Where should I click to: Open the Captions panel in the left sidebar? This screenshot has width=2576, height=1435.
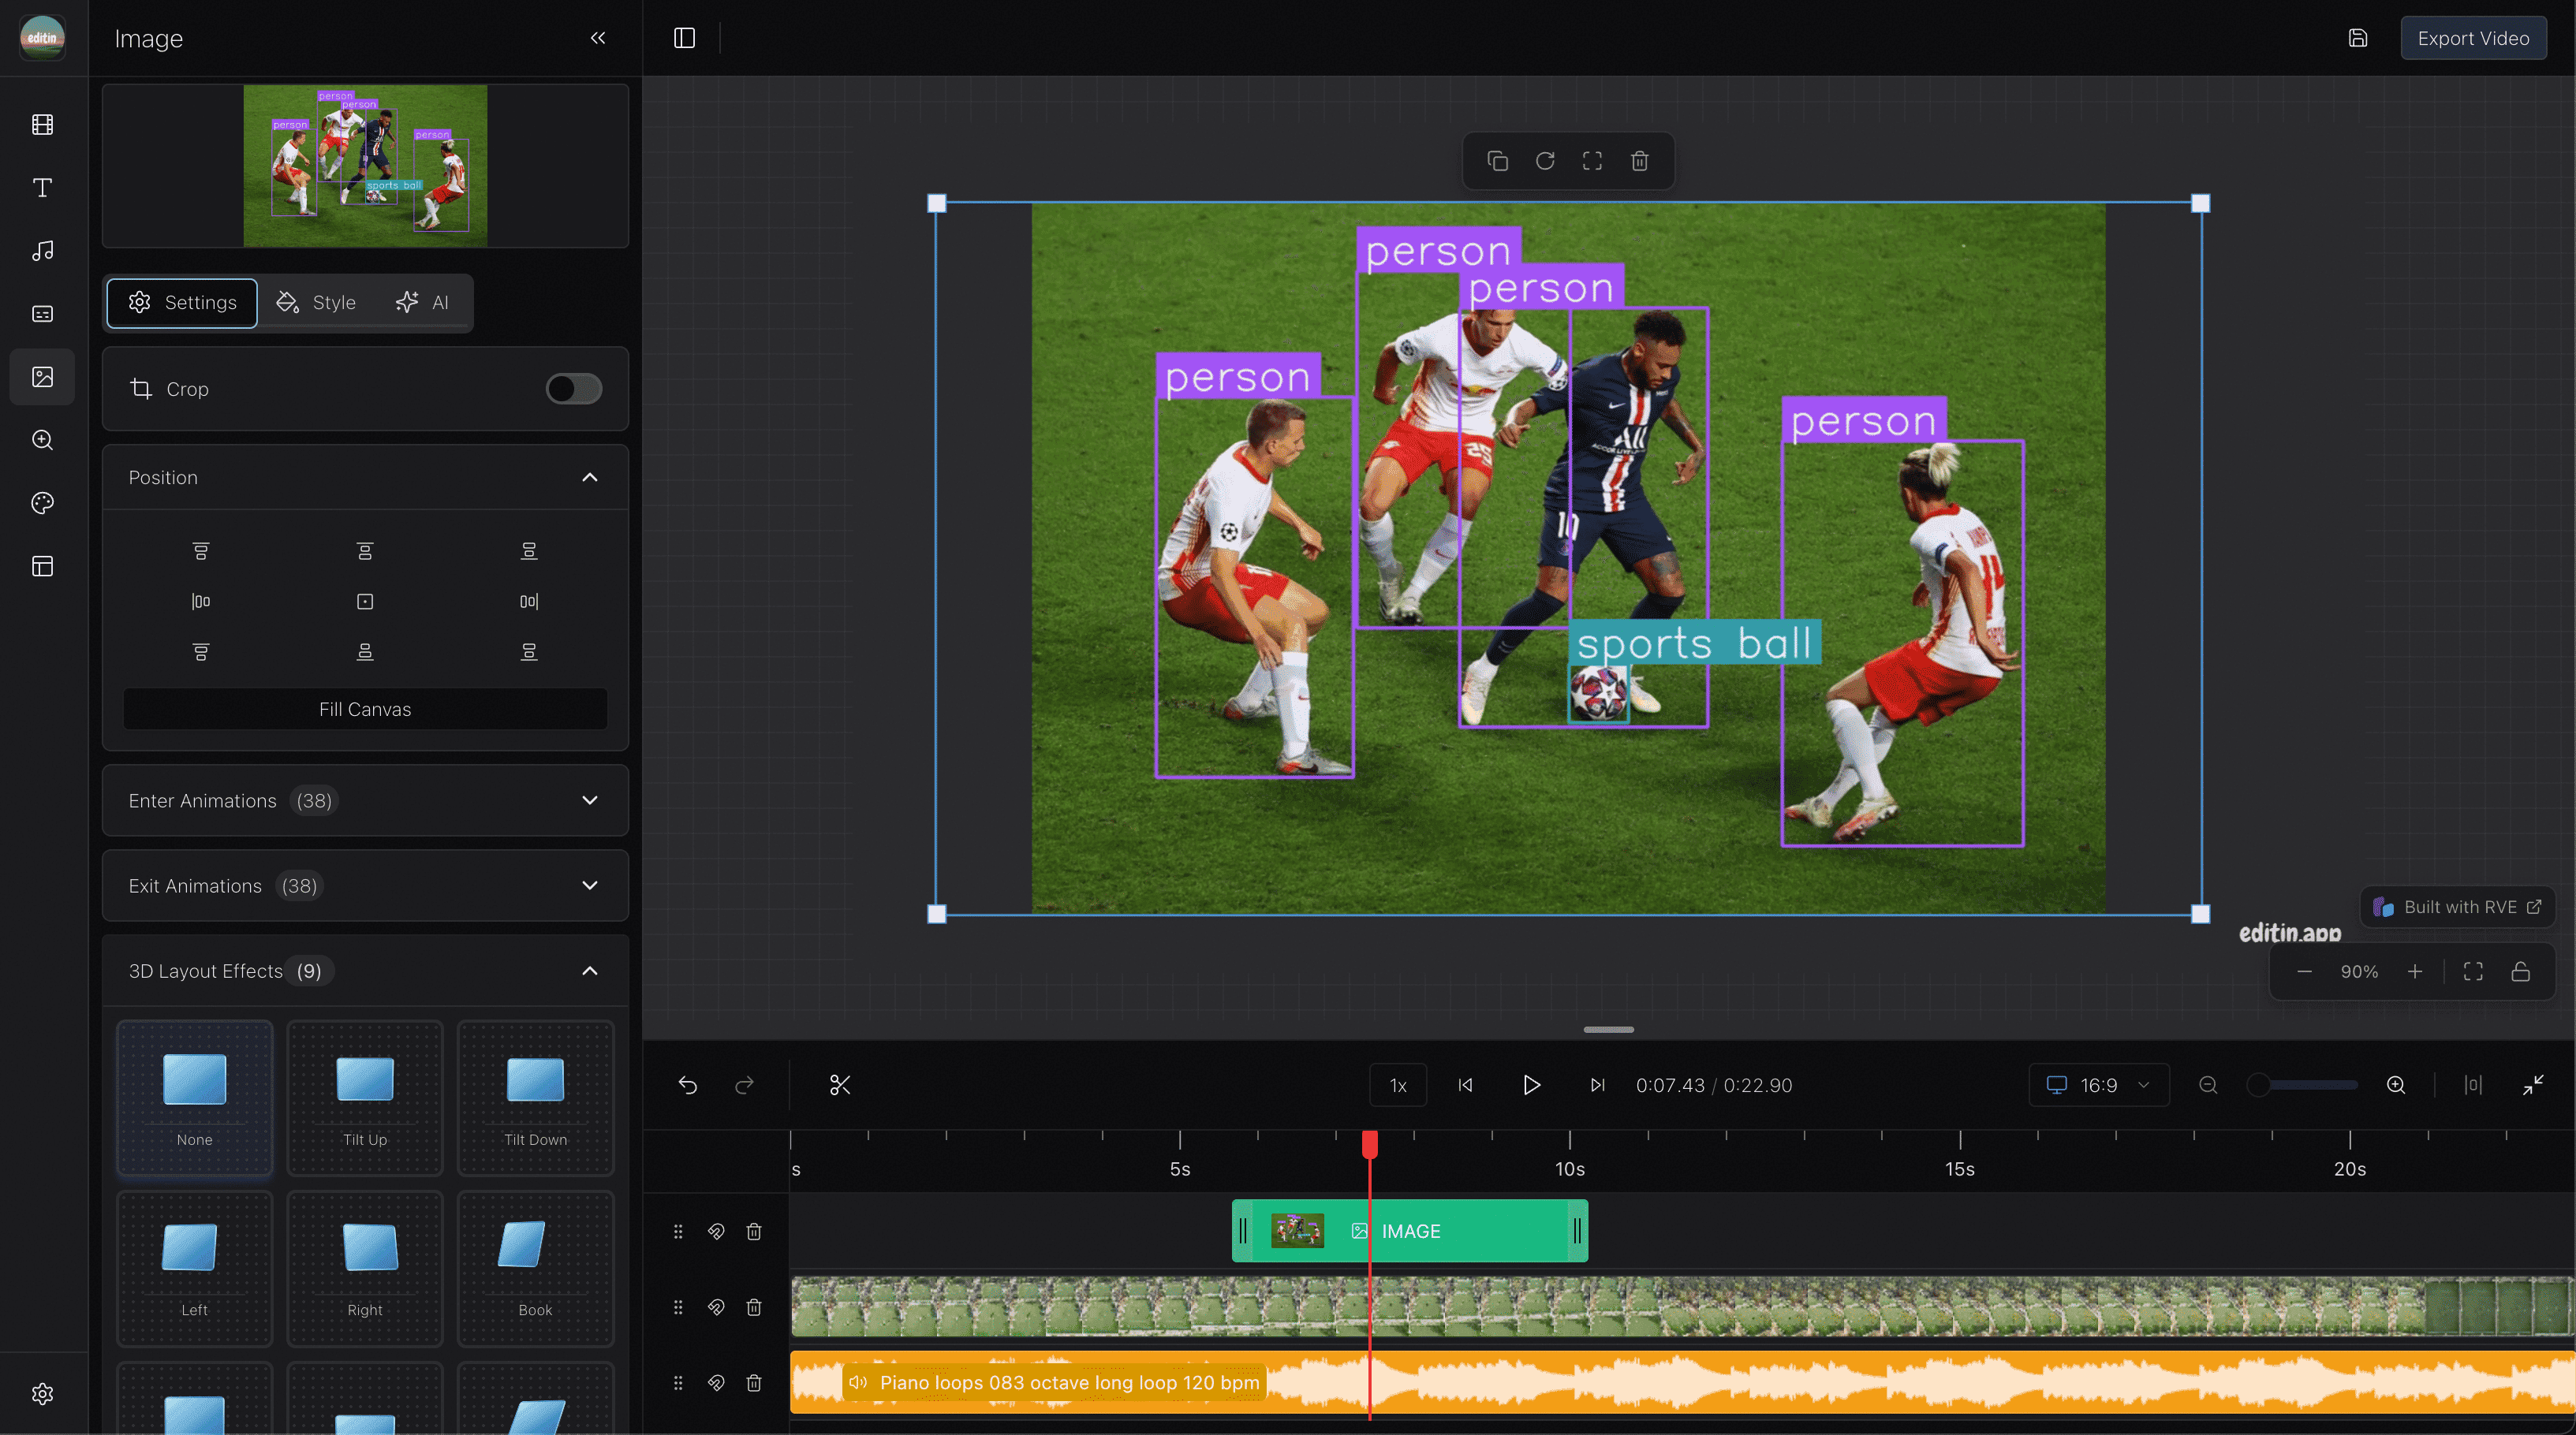(x=42, y=314)
